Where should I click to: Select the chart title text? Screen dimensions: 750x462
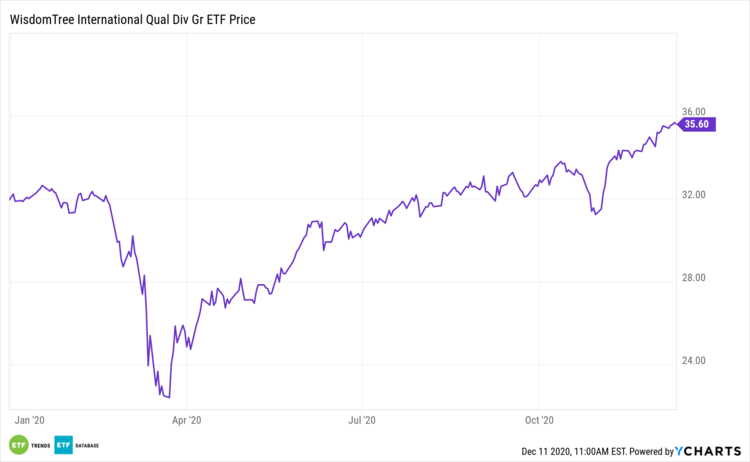point(129,19)
